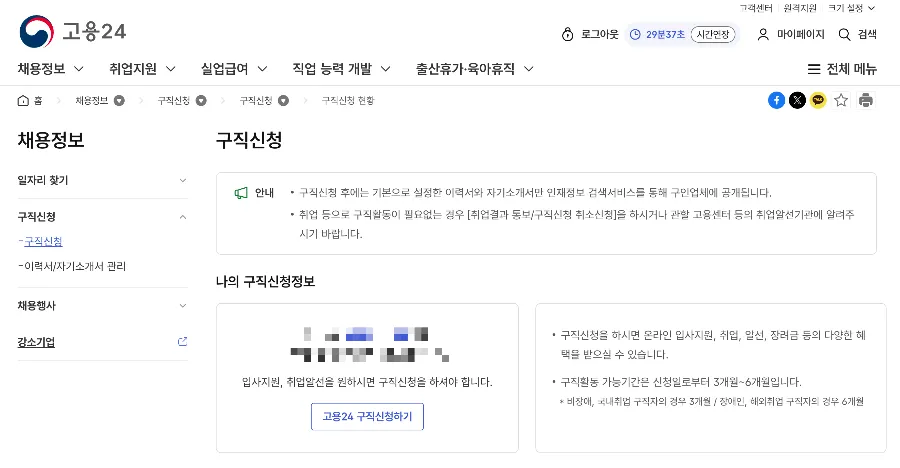Open 이력서/자기소개서 관리 sidebar link
900x468 pixels.
click(76, 266)
